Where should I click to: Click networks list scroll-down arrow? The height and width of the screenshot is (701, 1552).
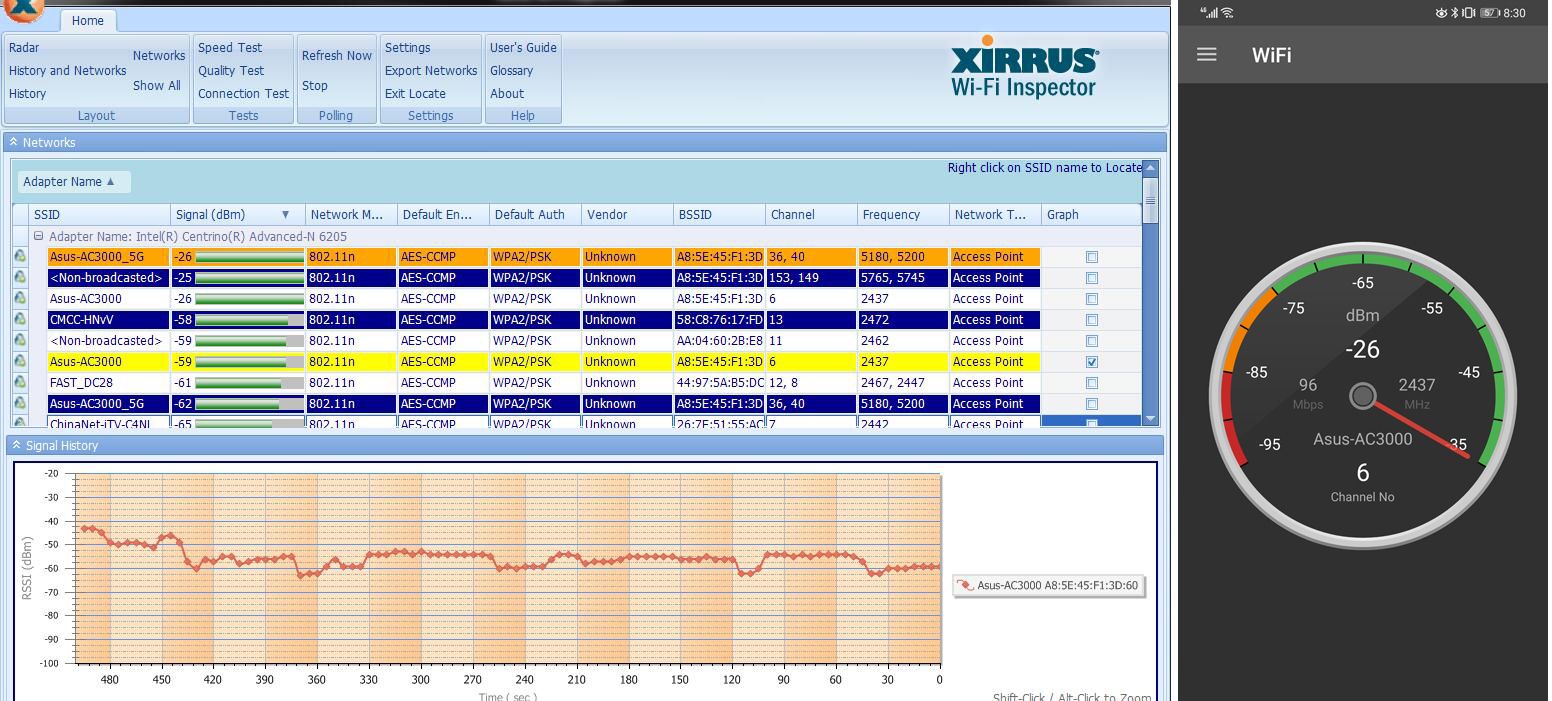1150,418
